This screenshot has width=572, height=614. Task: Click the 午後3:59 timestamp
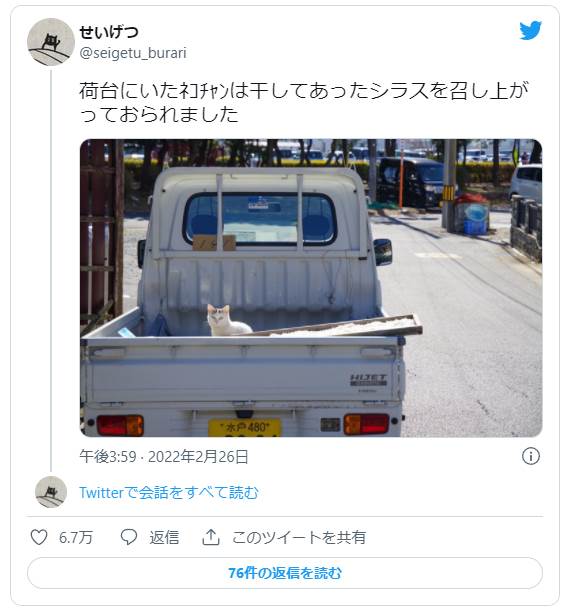pos(108,457)
